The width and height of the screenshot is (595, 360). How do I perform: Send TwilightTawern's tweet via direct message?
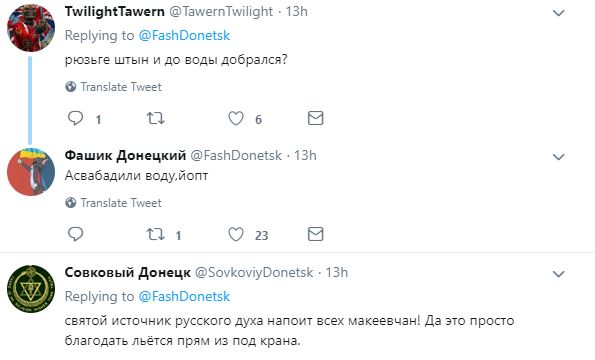(315, 118)
